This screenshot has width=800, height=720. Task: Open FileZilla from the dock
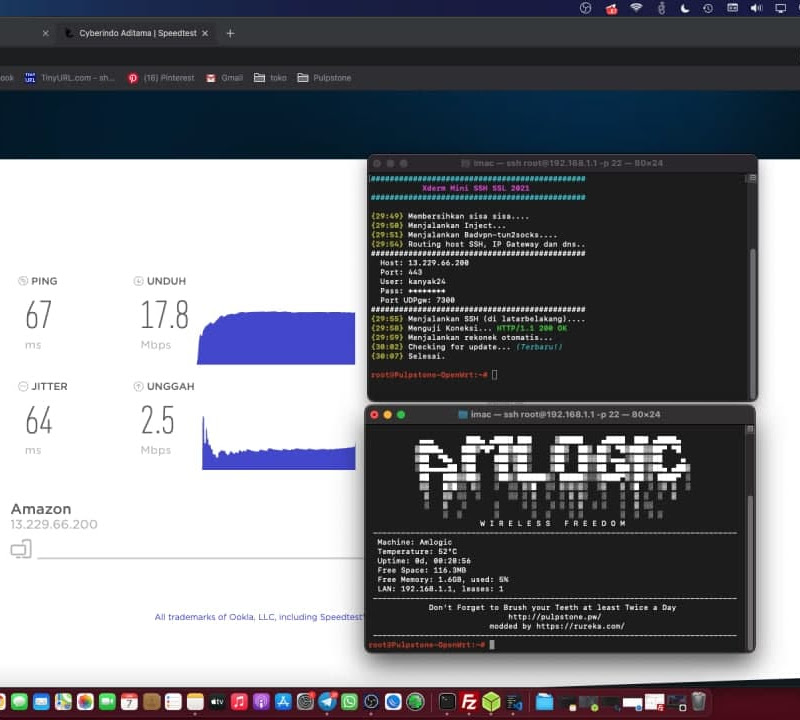pos(469,702)
